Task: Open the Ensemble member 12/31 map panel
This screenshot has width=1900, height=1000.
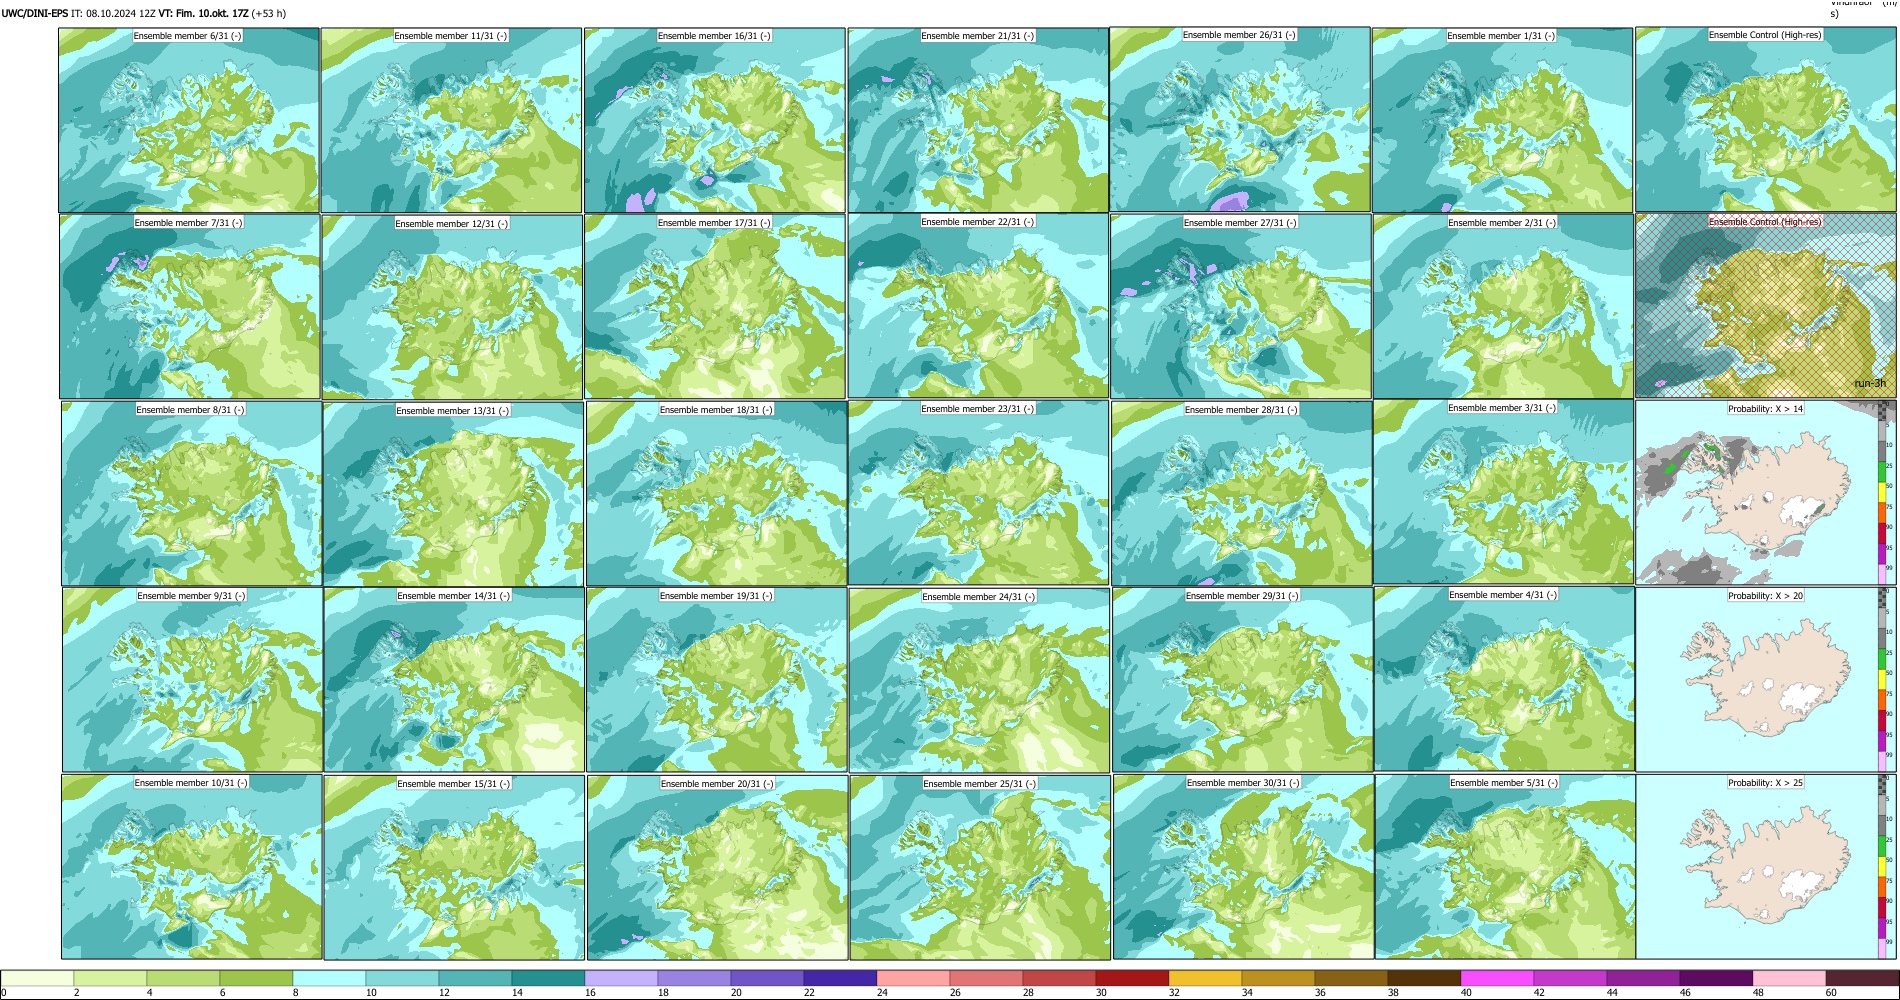Action: click(452, 308)
